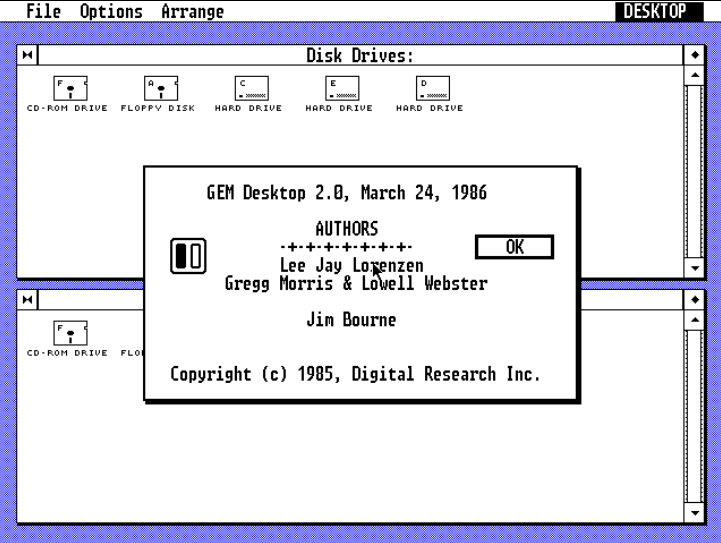Viewport: 721px width, 543px height.
Task: Open the Arrange menu
Action: click(x=192, y=12)
